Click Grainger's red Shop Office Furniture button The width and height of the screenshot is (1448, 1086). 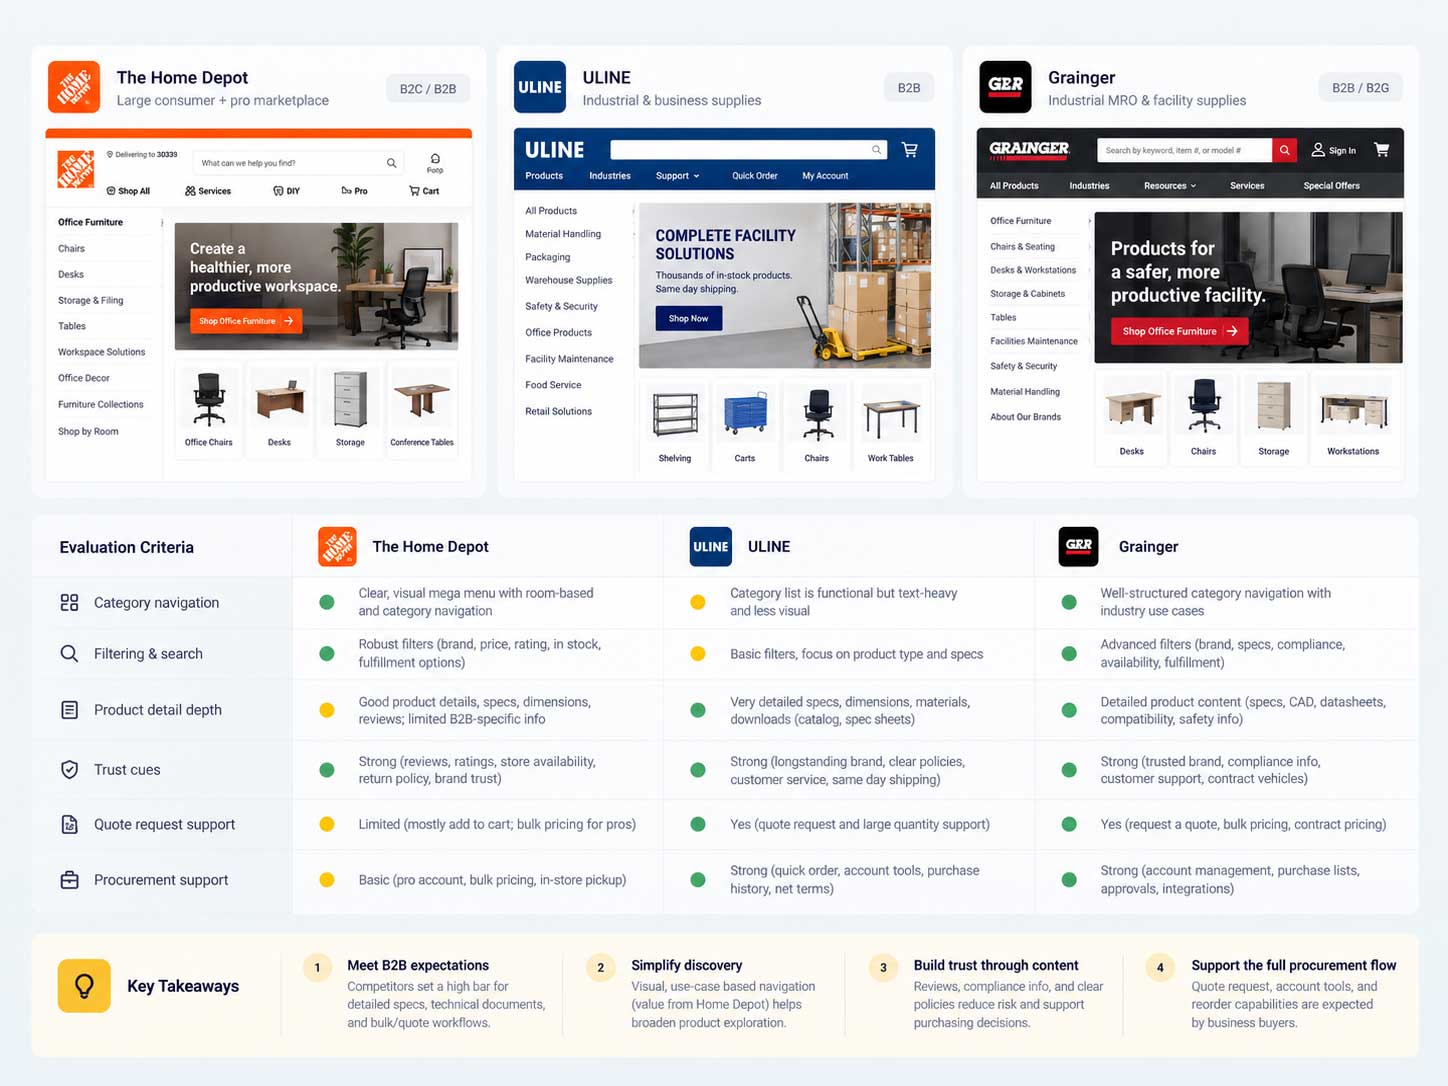pyautogui.click(x=1179, y=331)
